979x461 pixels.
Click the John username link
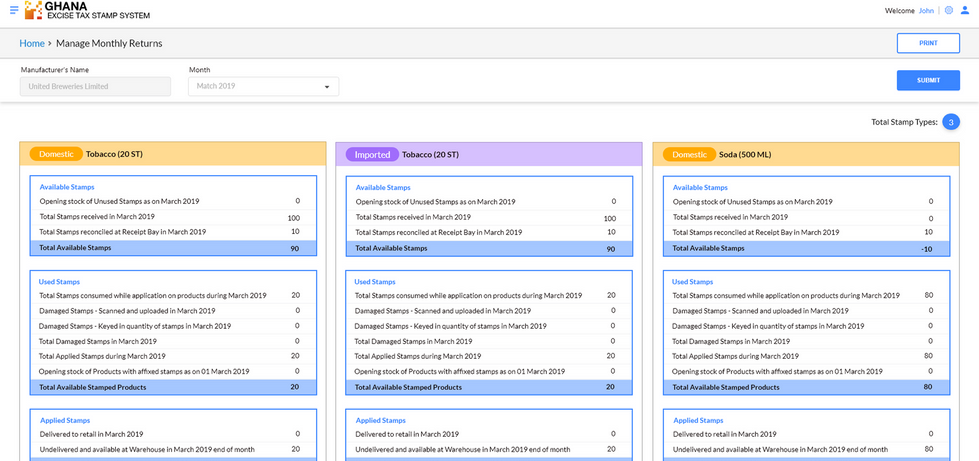coord(926,11)
